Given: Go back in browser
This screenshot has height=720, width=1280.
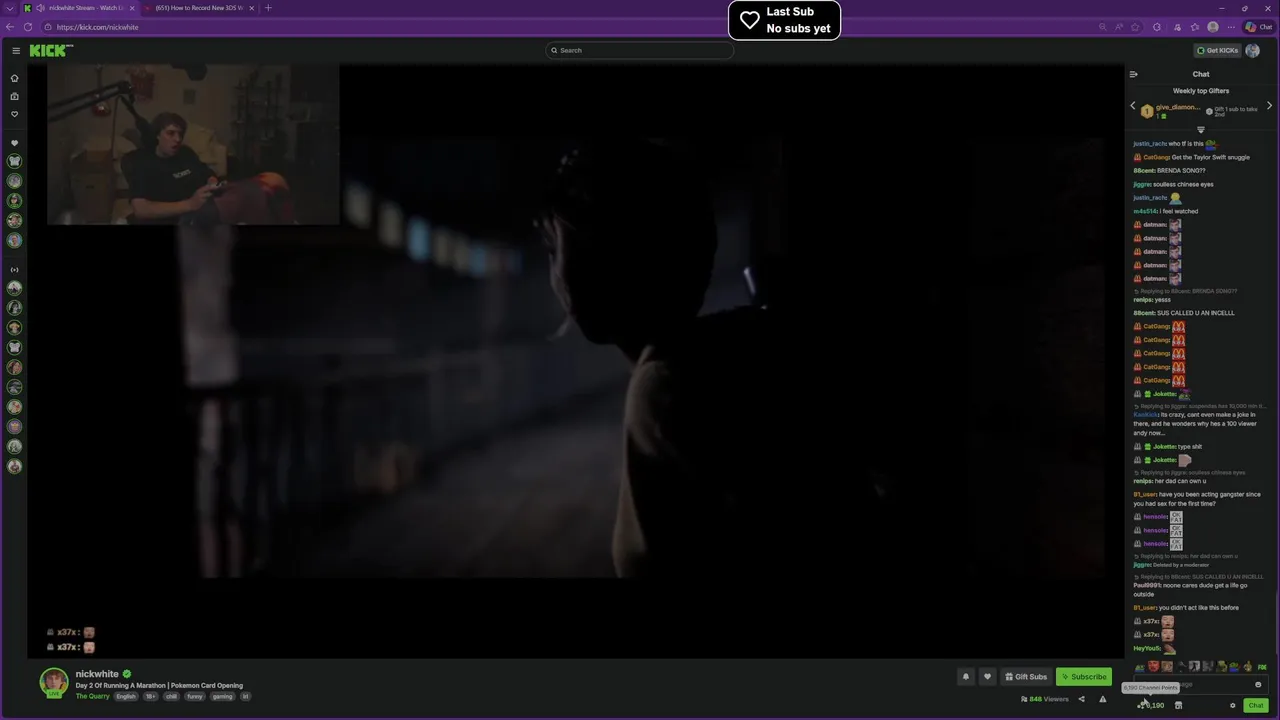Looking at the screenshot, I should tap(10, 27).
